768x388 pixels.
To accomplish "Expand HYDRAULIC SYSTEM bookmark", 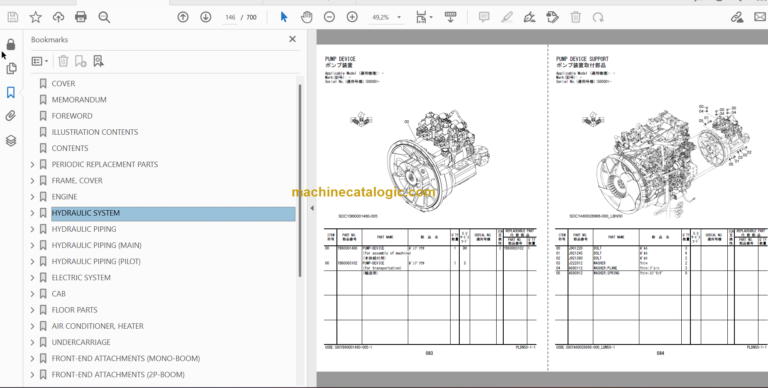I will (x=32, y=213).
